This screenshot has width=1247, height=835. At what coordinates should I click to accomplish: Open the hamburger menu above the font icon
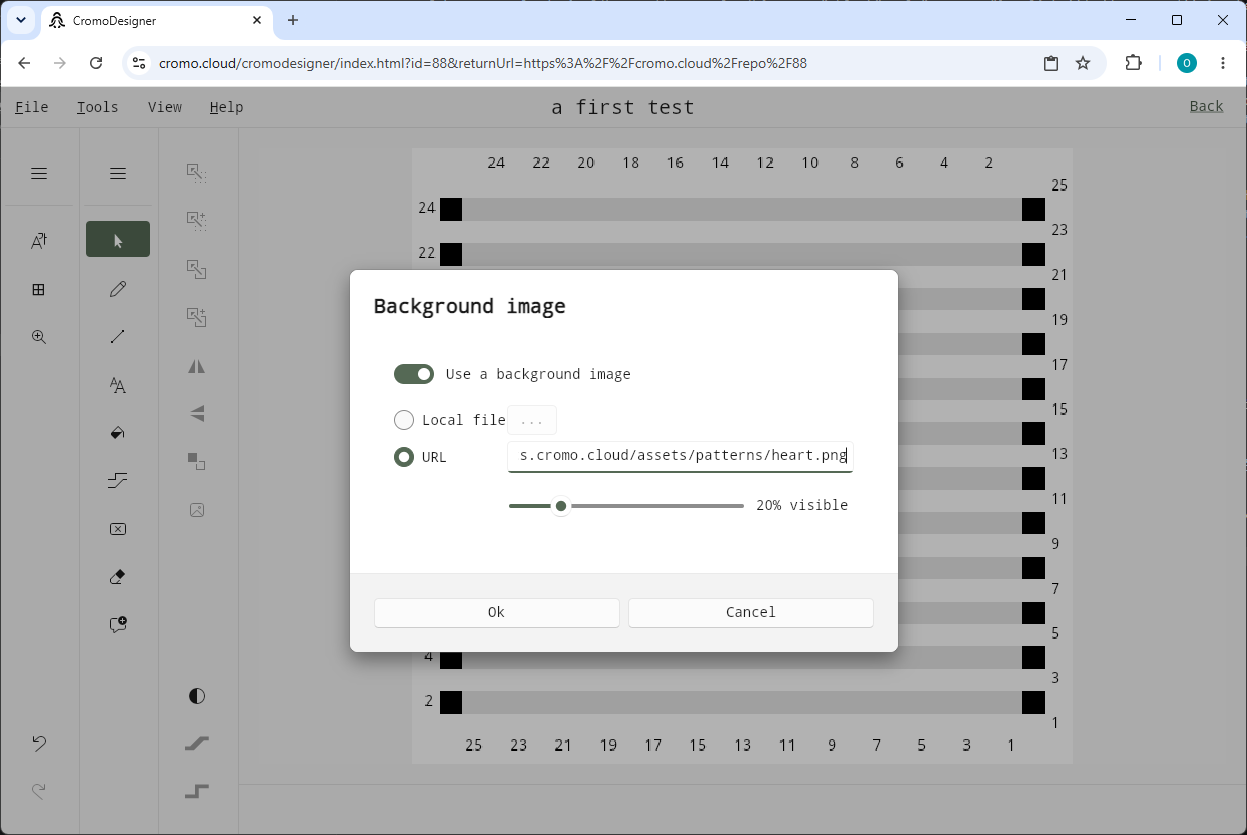39,173
